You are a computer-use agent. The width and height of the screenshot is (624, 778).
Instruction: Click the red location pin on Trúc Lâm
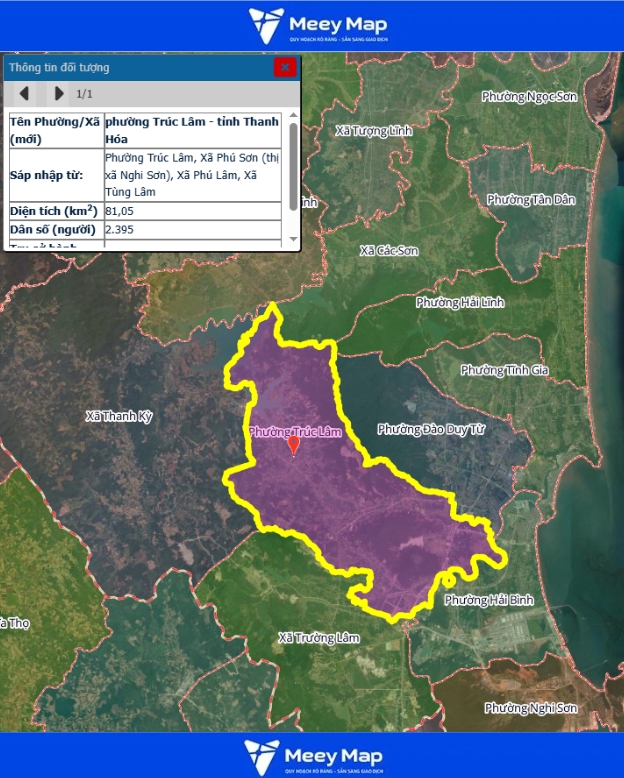tap(293, 445)
